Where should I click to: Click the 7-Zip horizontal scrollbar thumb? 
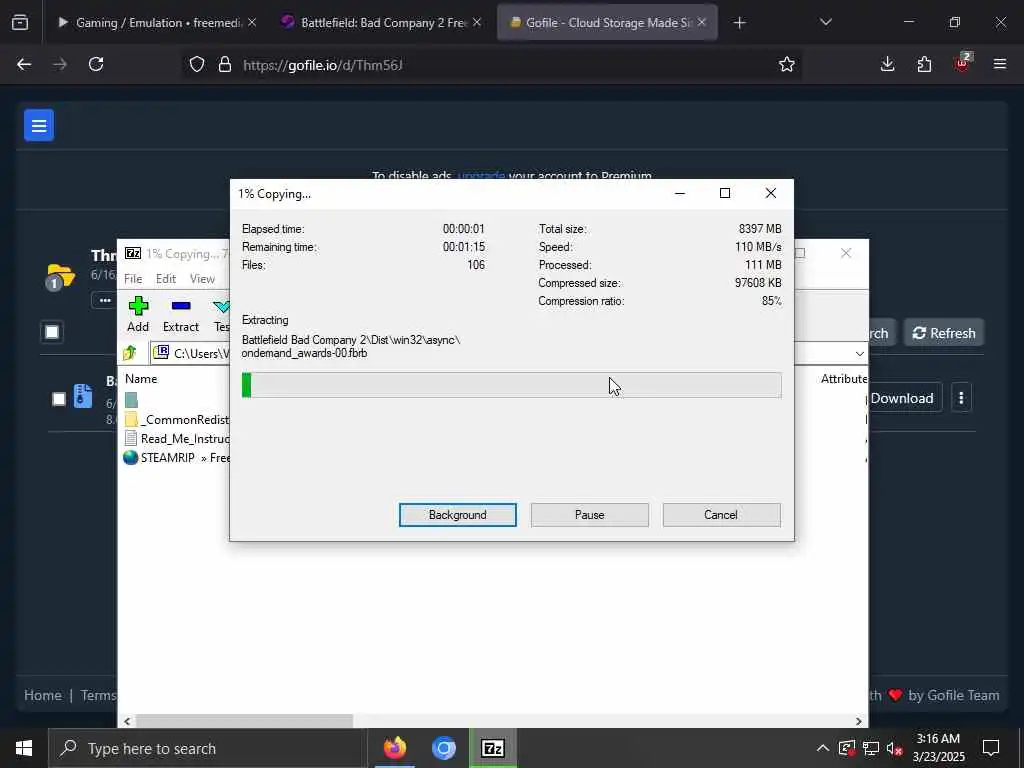[x=244, y=721]
